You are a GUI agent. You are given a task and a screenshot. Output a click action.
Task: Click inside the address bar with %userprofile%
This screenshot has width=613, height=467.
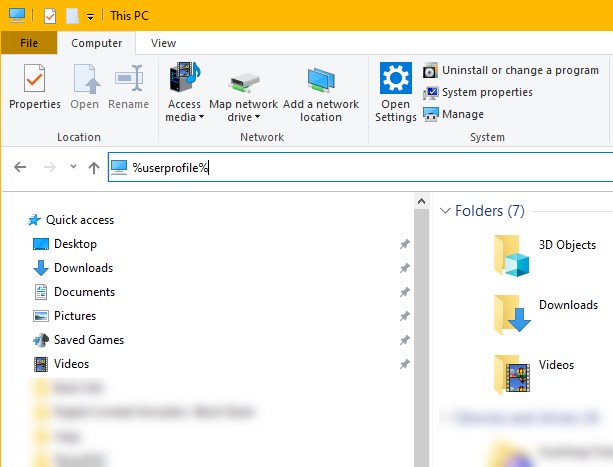[x=360, y=167]
